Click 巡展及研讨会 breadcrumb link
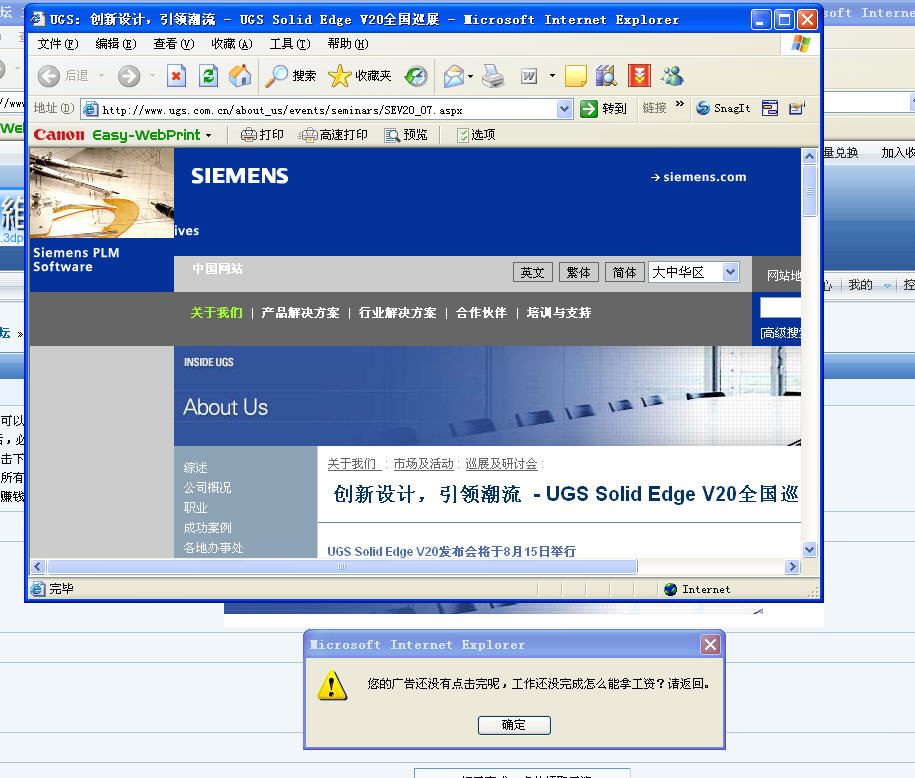 point(501,464)
